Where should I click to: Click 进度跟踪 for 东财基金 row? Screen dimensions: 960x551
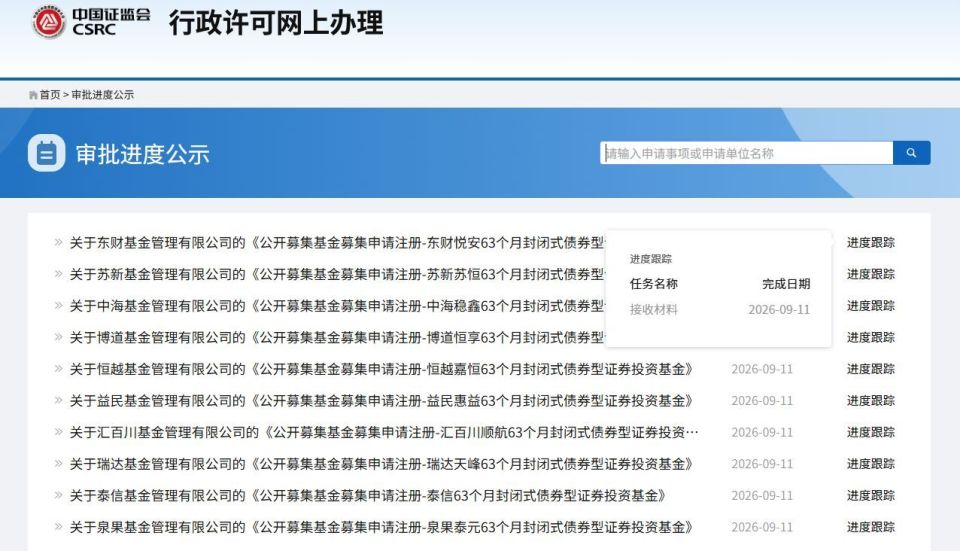pyautogui.click(x=871, y=243)
